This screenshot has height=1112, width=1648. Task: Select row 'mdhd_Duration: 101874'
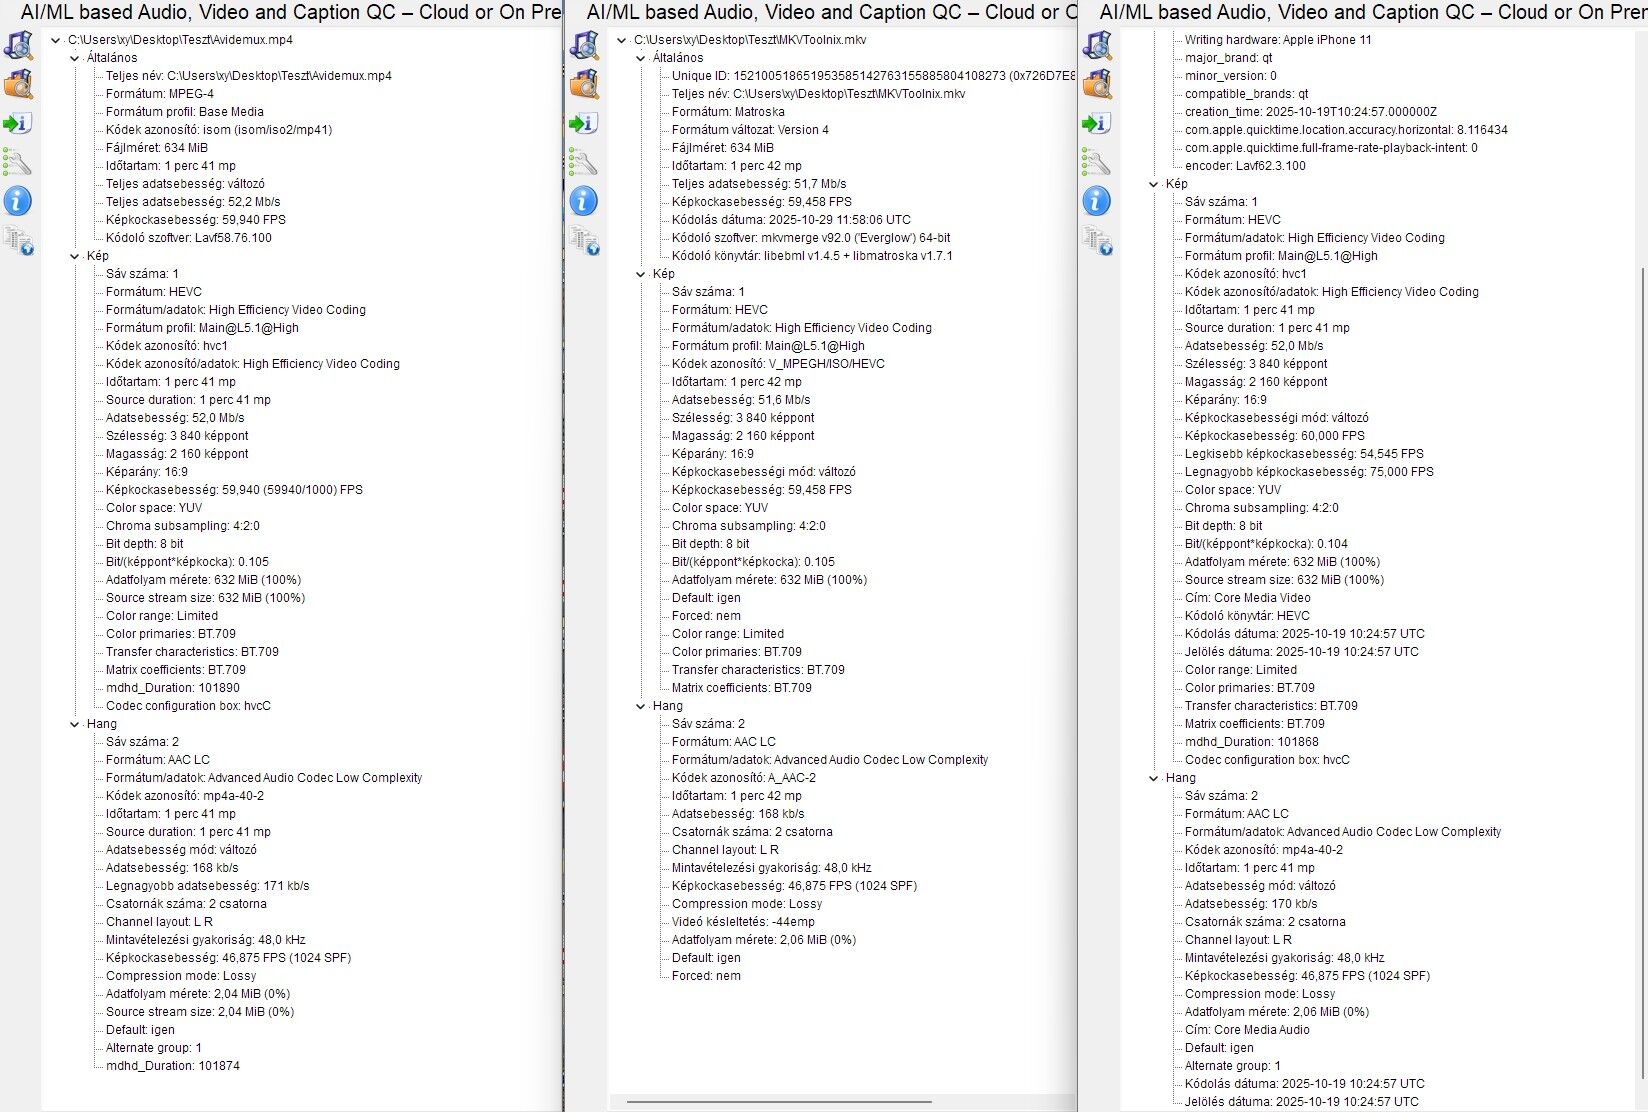point(173,1066)
